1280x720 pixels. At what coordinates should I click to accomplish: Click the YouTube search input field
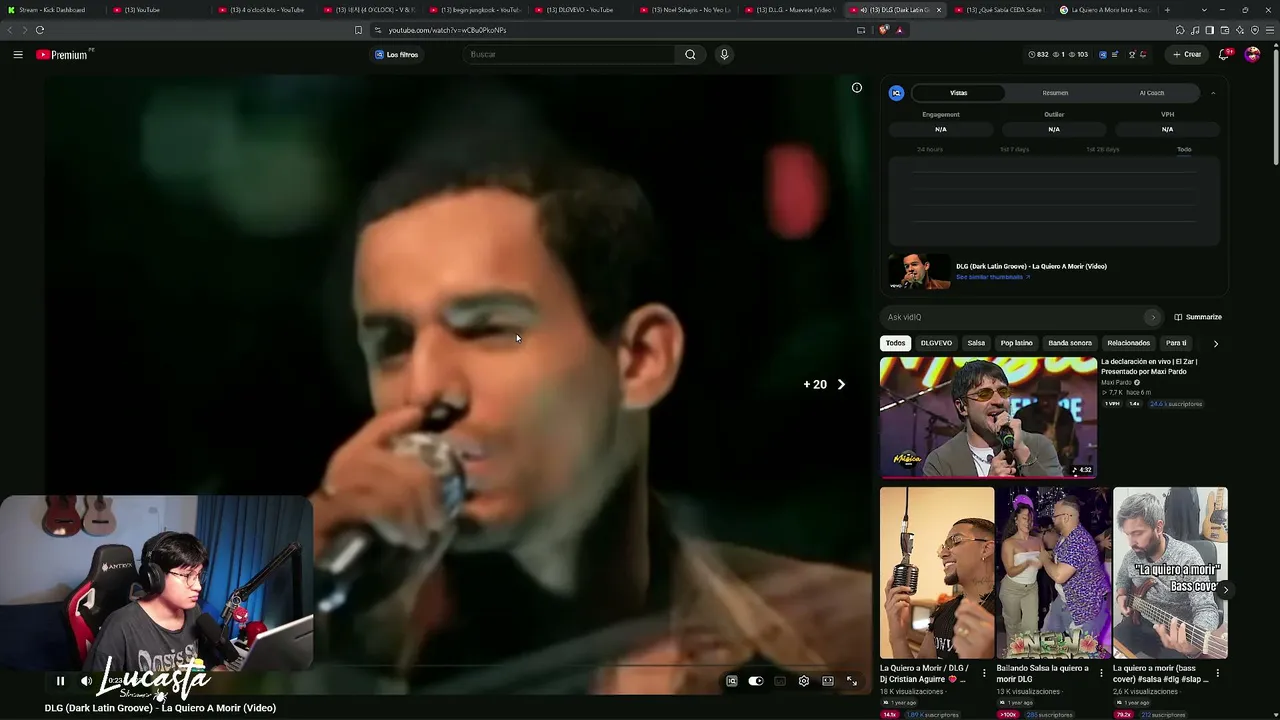pos(571,55)
